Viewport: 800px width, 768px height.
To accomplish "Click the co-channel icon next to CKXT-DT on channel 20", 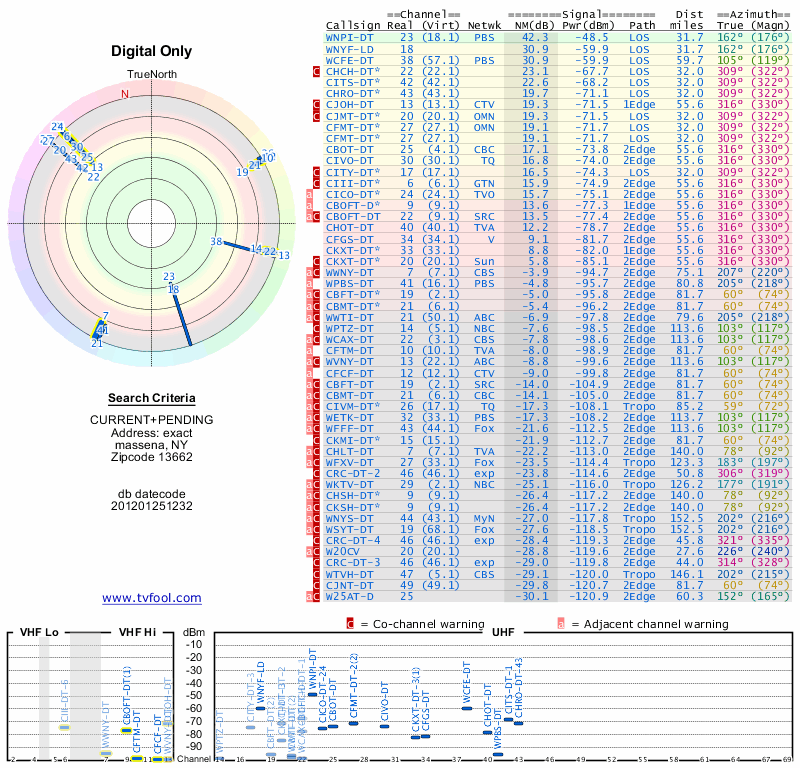I will [x=316, y=262].
